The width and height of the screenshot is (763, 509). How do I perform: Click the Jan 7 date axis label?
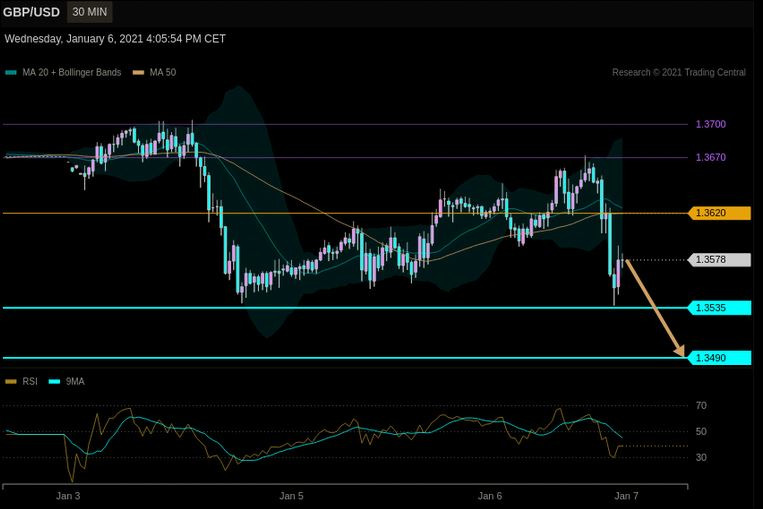coord(626,496)
